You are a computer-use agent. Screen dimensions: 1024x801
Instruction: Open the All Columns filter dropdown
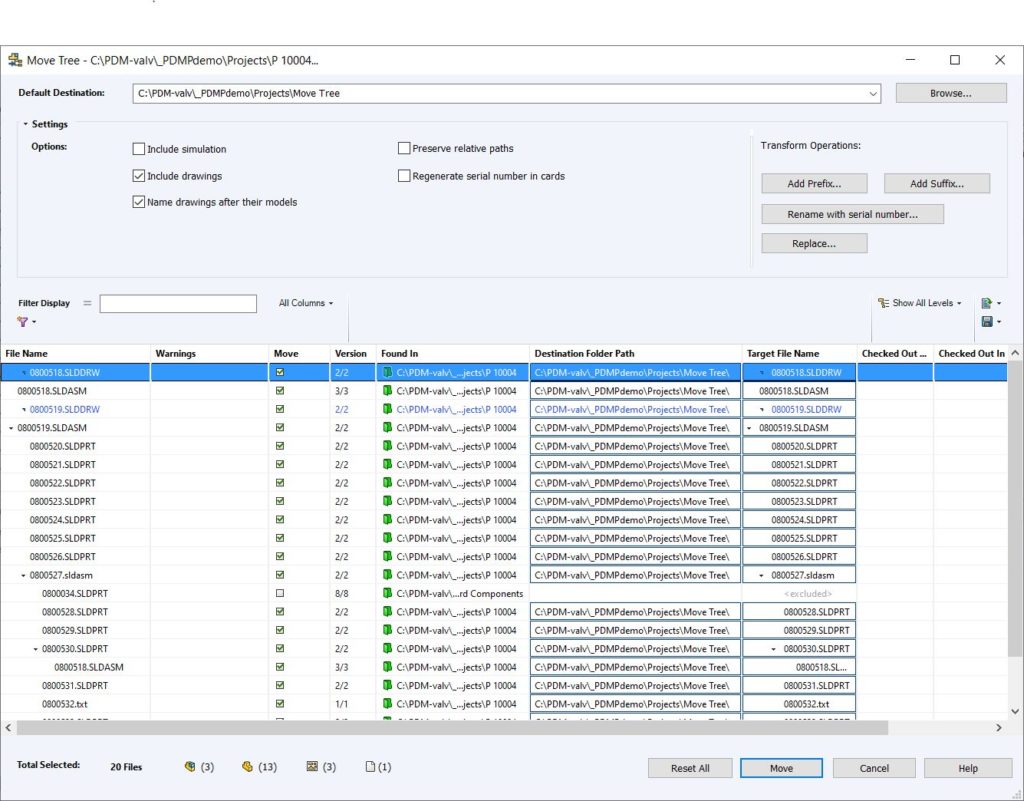coord(306,303)
